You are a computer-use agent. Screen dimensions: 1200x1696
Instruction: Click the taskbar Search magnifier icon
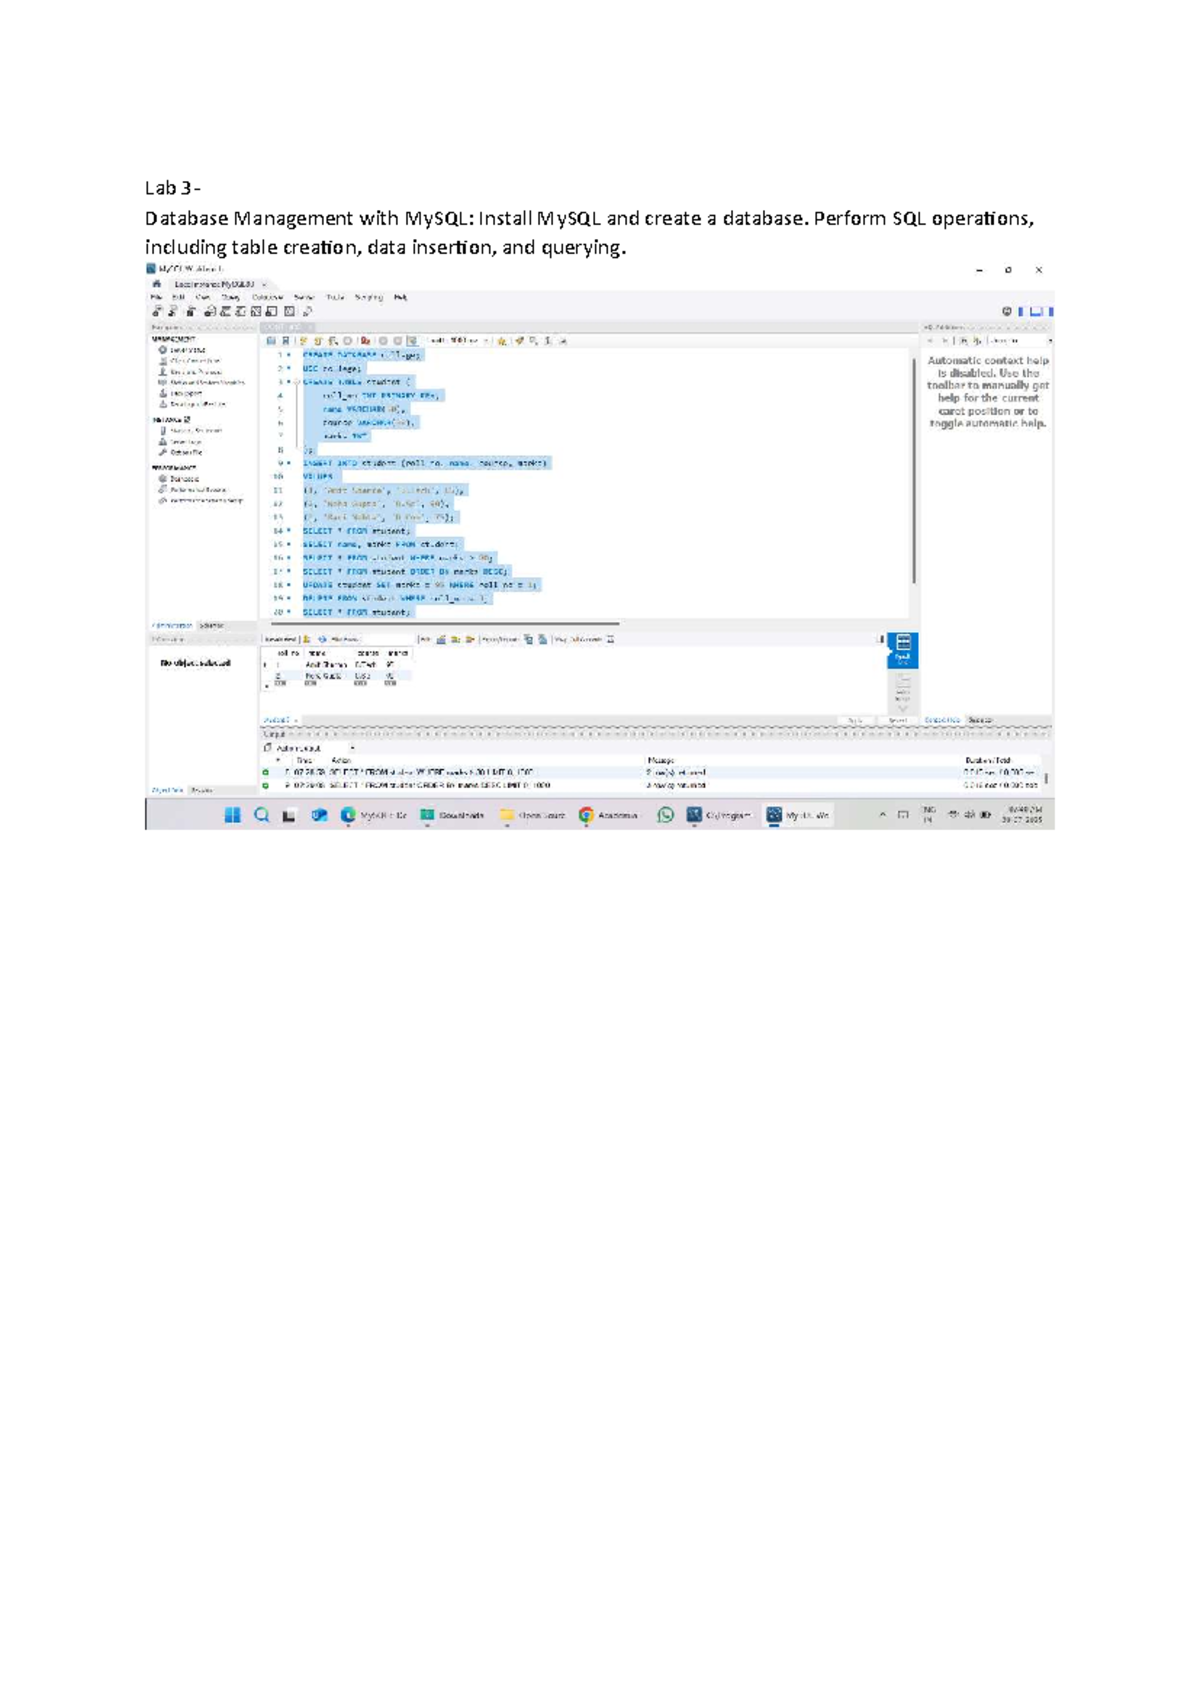pyautogui.click(x=261, y=815)
